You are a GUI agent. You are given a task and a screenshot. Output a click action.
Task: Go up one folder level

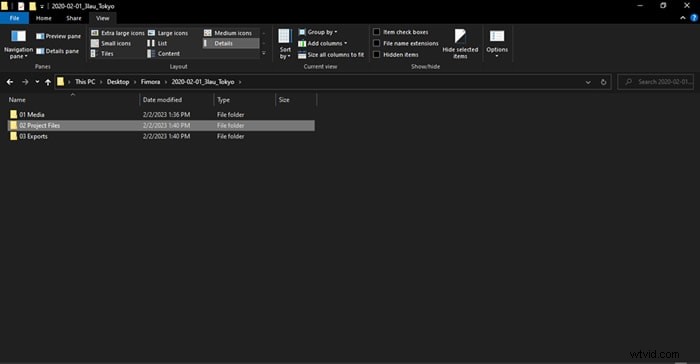48,82
